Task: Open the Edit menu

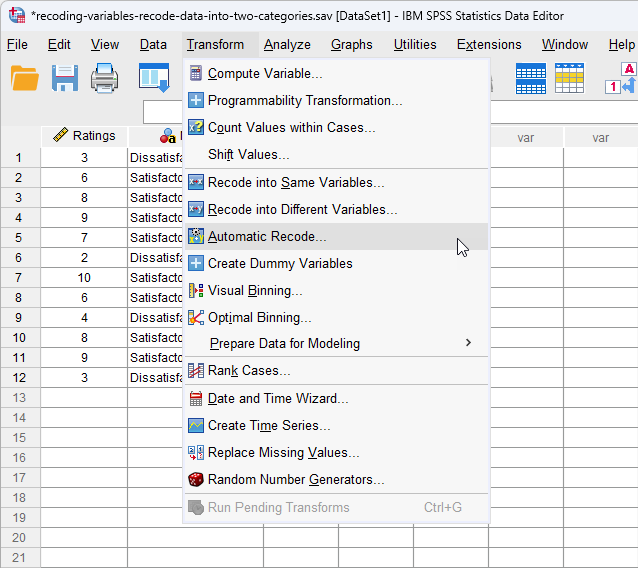Action: (59, 44)
